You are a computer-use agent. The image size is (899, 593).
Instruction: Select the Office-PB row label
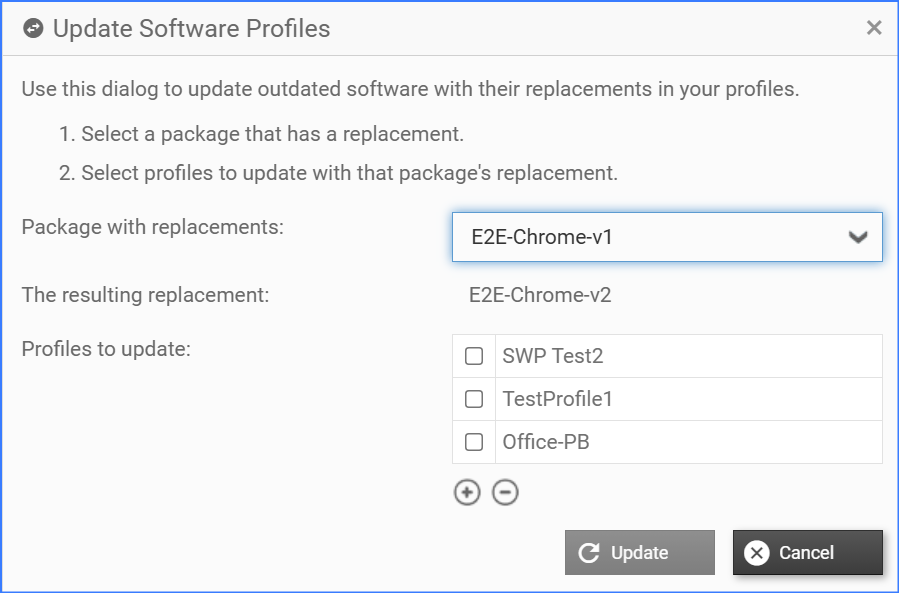pyautogui.click(x=546, y=442)
